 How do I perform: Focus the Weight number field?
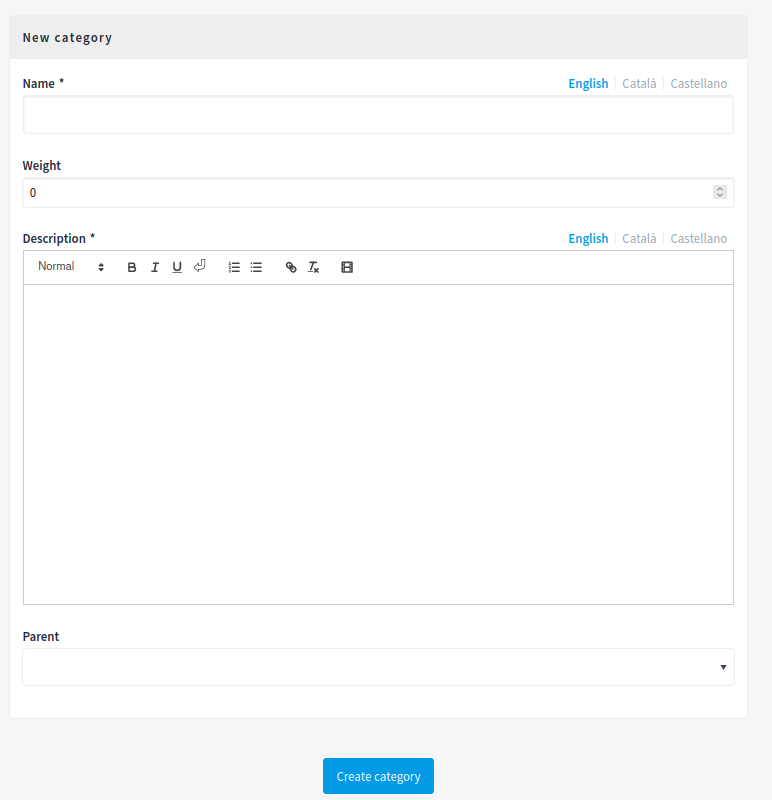tap(378, 193)
